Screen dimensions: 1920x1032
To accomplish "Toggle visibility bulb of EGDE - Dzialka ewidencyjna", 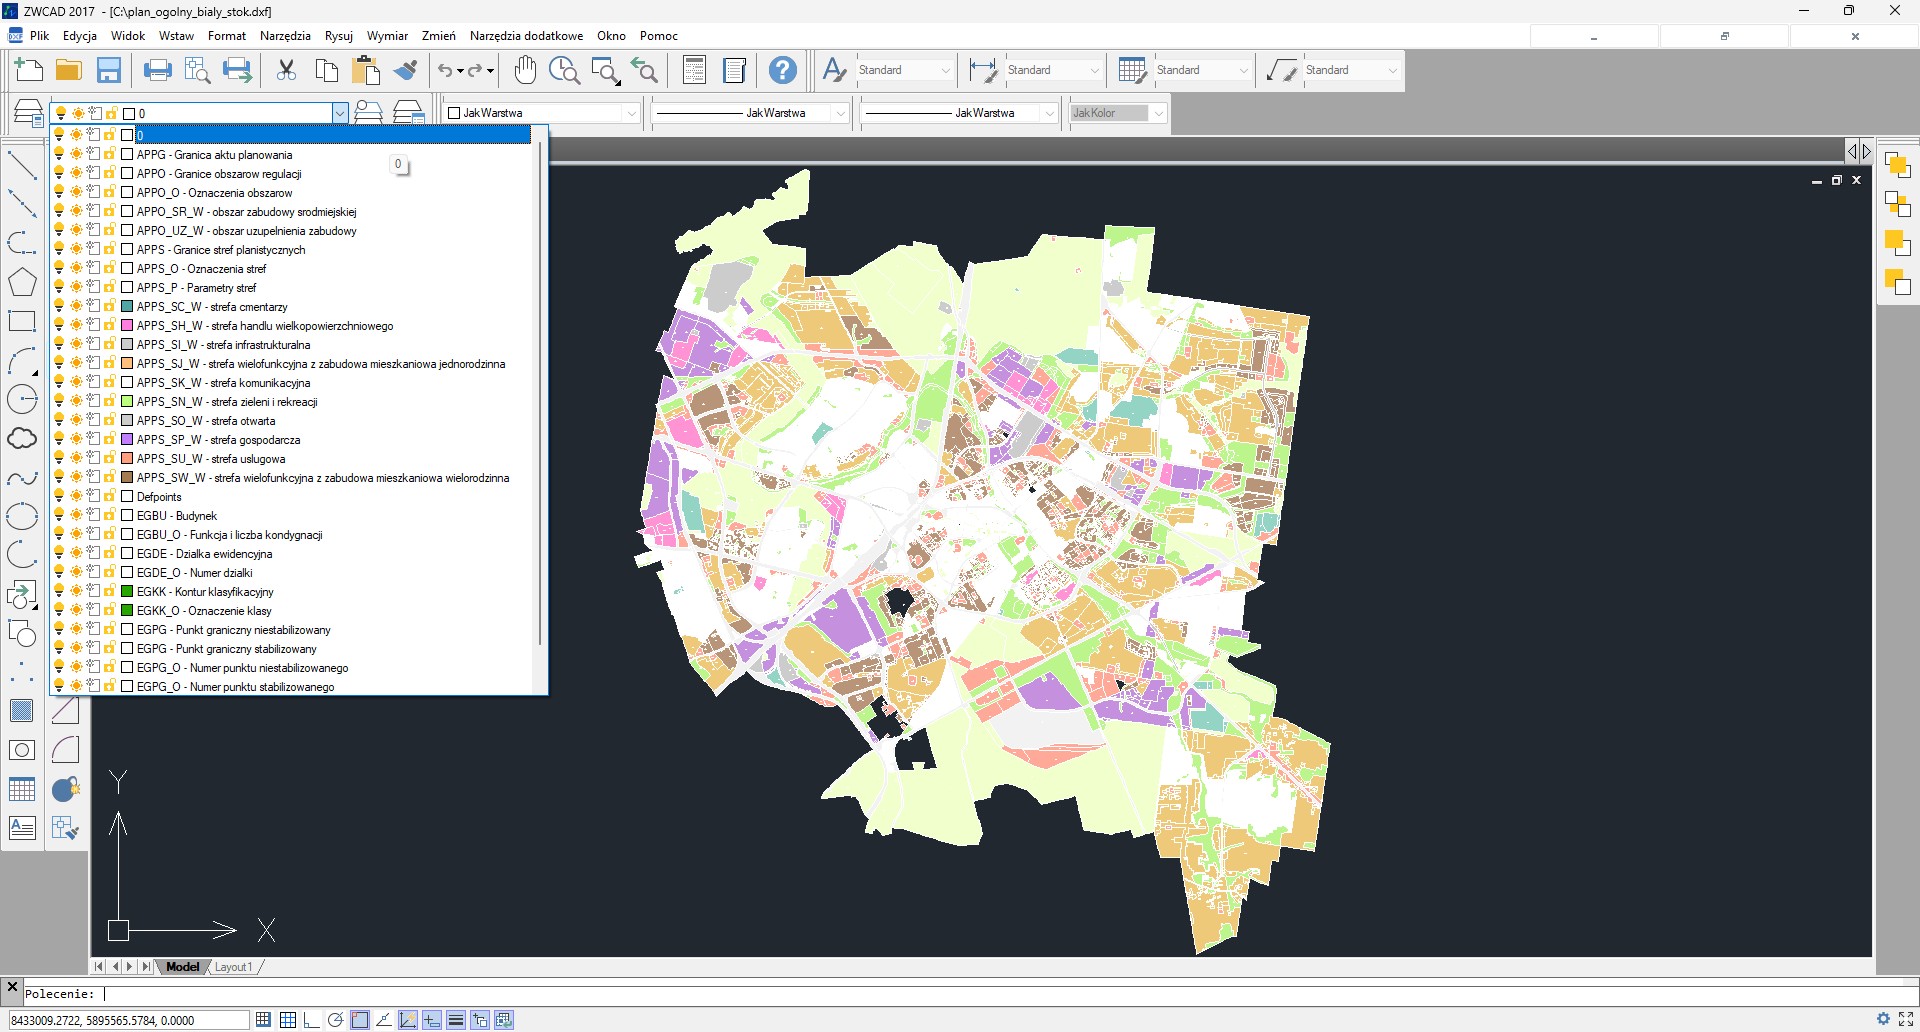I will [59, 553].
